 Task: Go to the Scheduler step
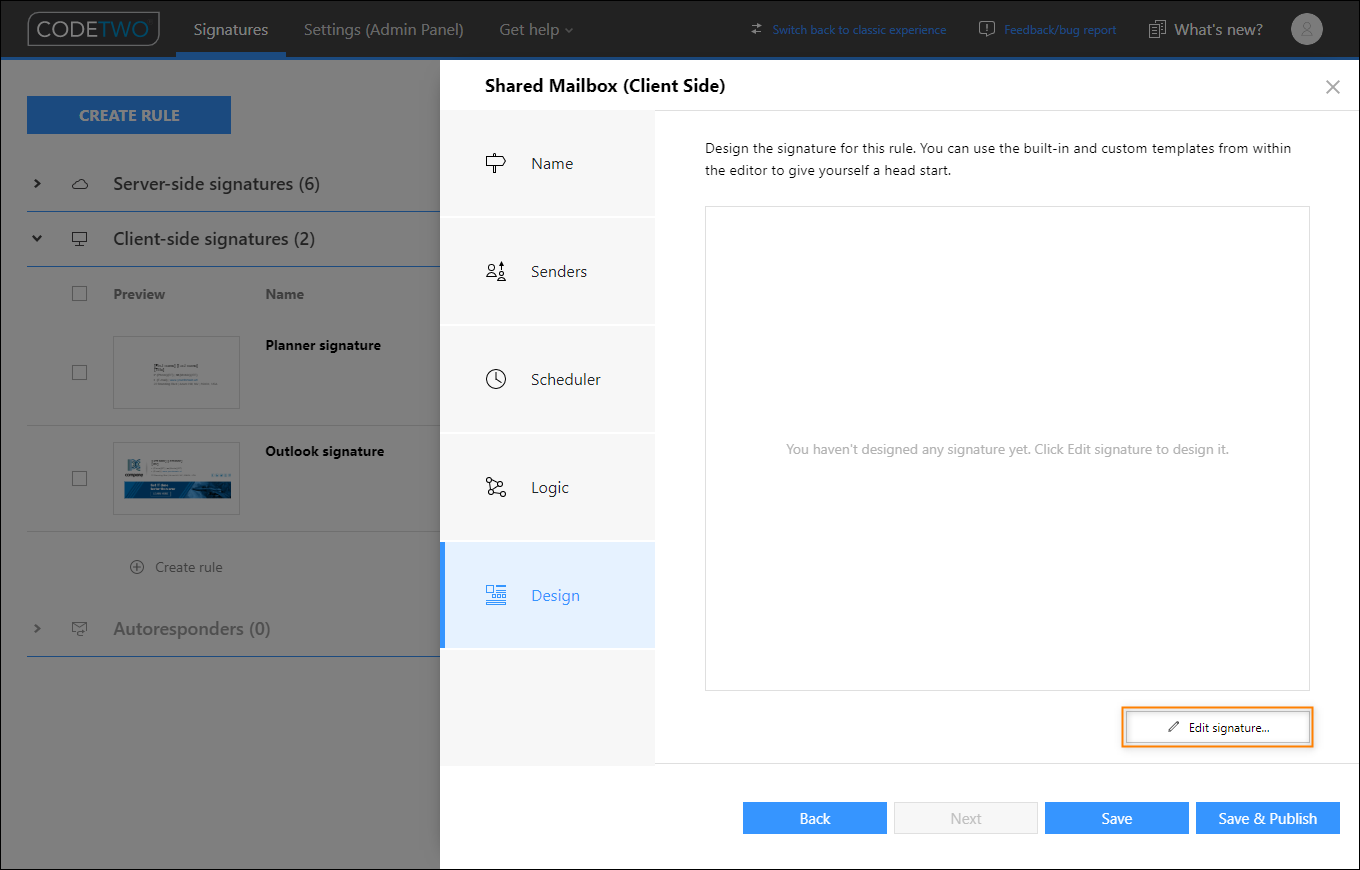pyautogui.click(x=547, y=379)
